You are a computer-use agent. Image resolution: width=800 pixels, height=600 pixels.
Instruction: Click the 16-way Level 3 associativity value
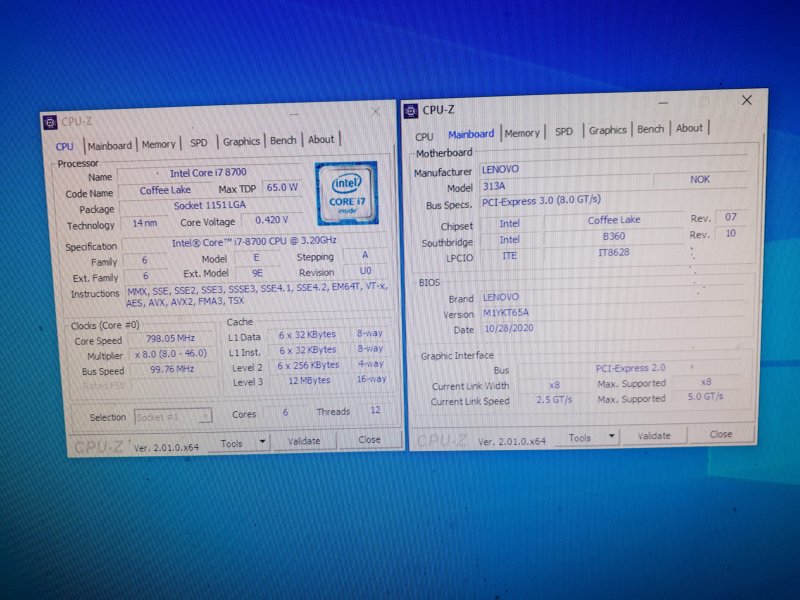click(371, 379)
